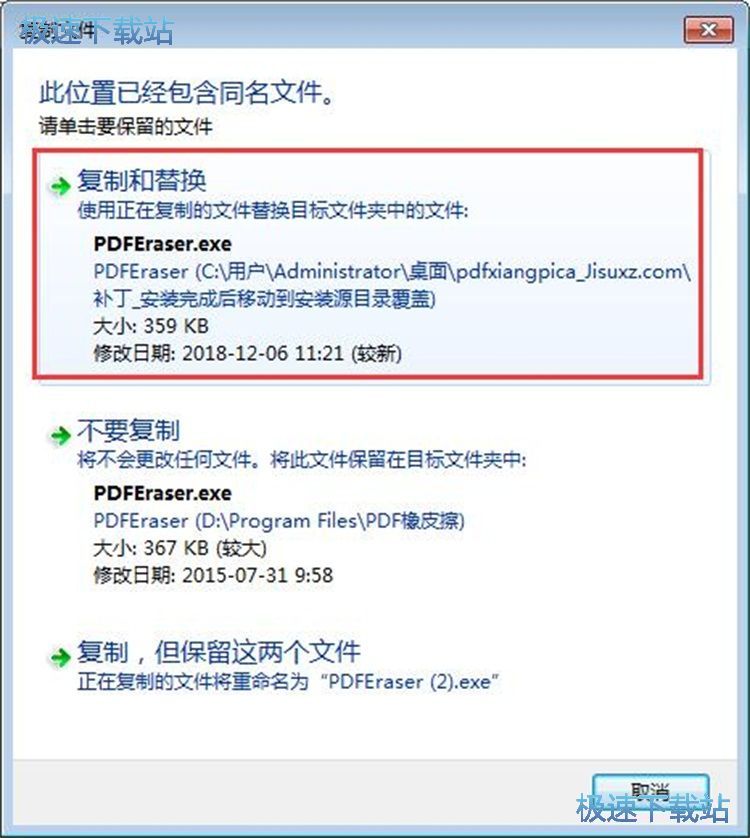Click green arrow next to 复制，但保留这两个文件
This screenshot has width=750, height=838.
(x=60, y=657)
